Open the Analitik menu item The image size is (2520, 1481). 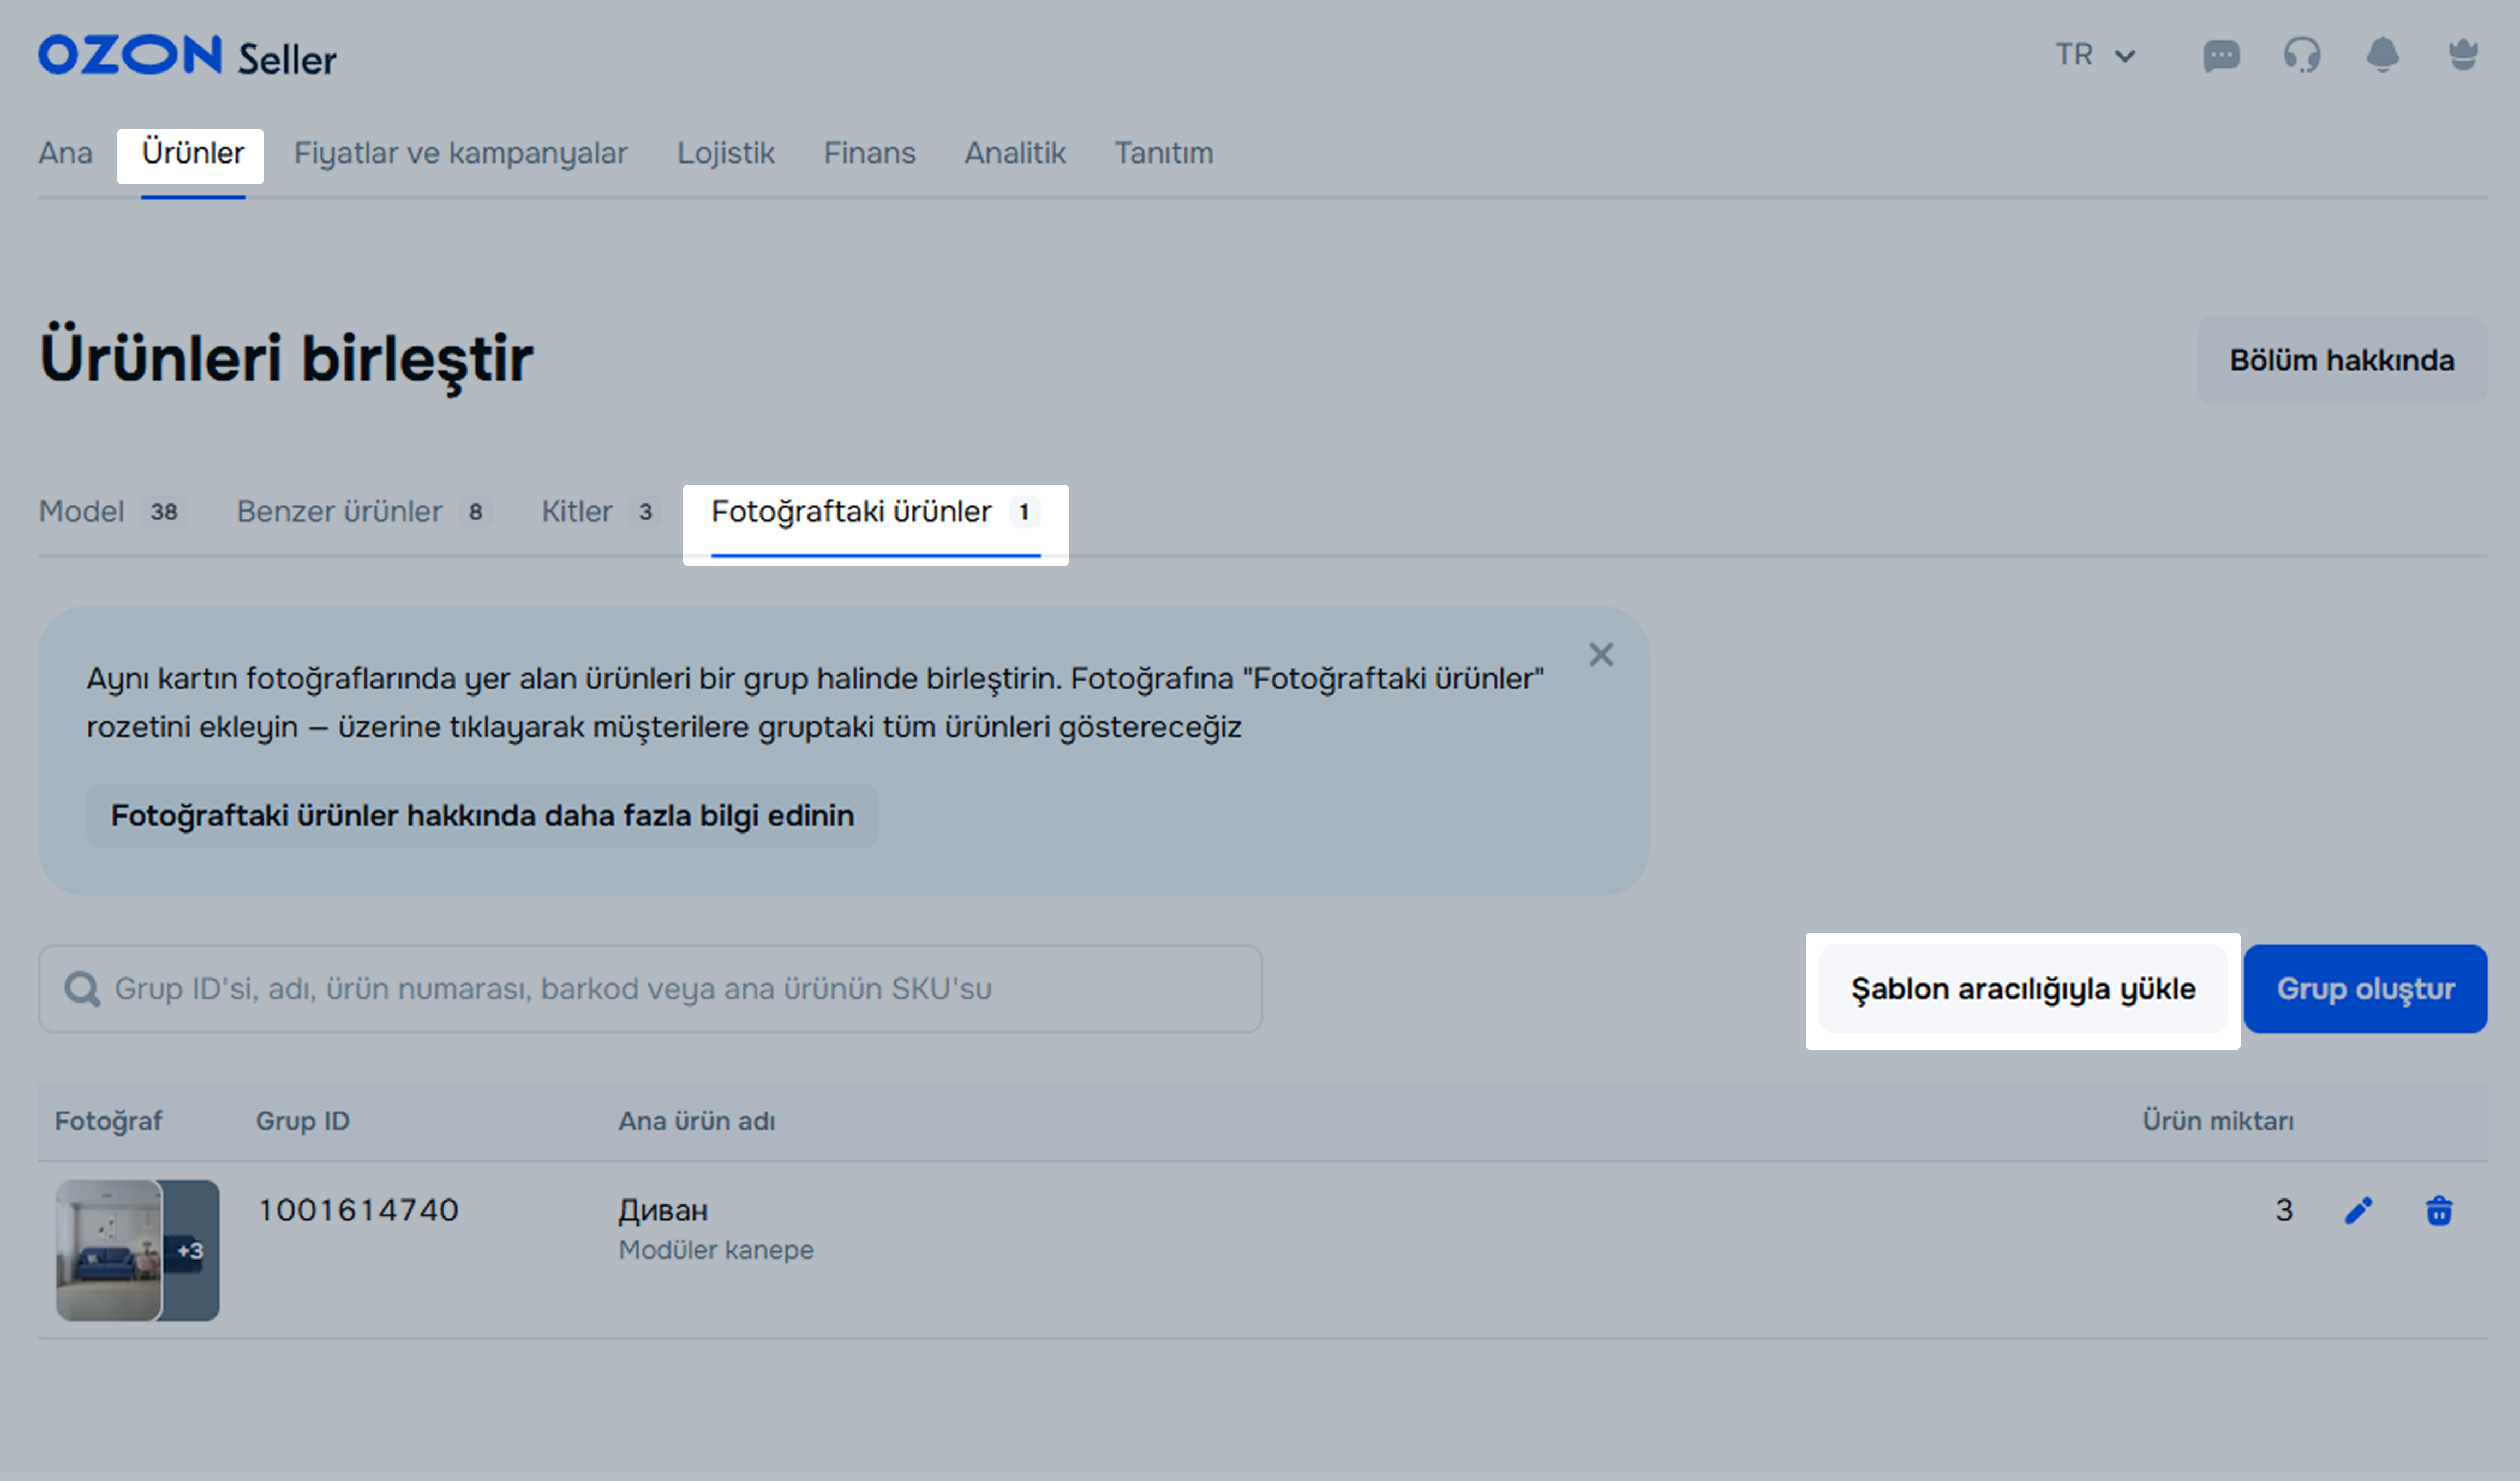[1014, 153]
